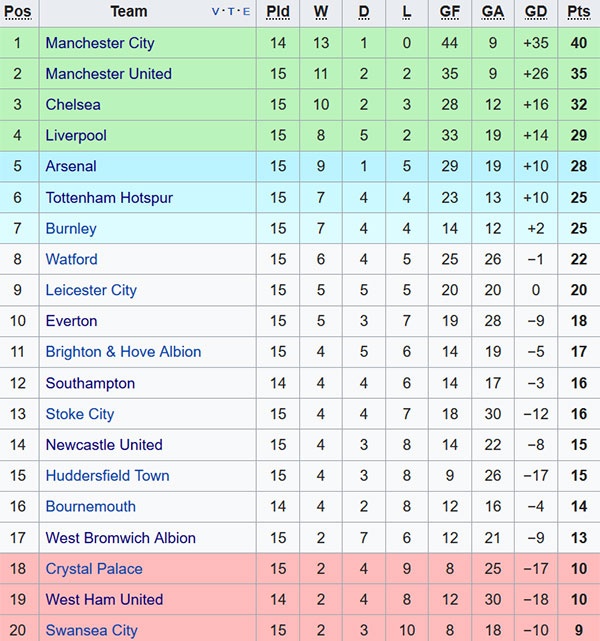Click the Manchester United team link
The height and width of the screenshot is (641, 600).
pyautogui.click(x=108, y=74)
